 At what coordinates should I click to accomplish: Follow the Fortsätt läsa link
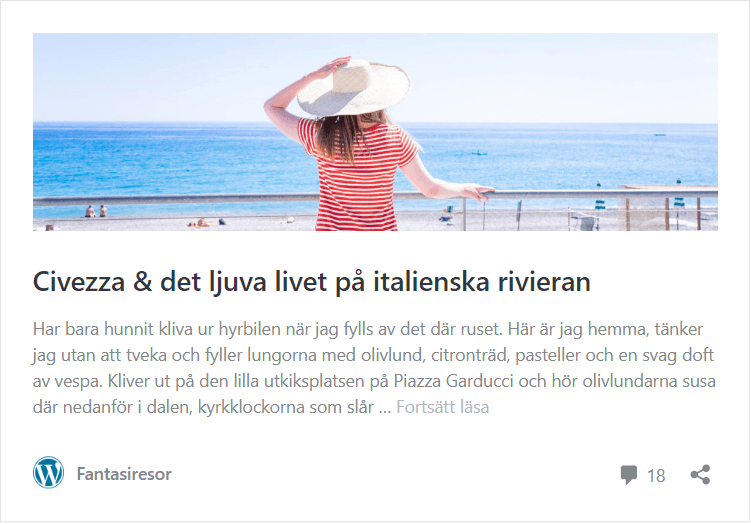443,407
